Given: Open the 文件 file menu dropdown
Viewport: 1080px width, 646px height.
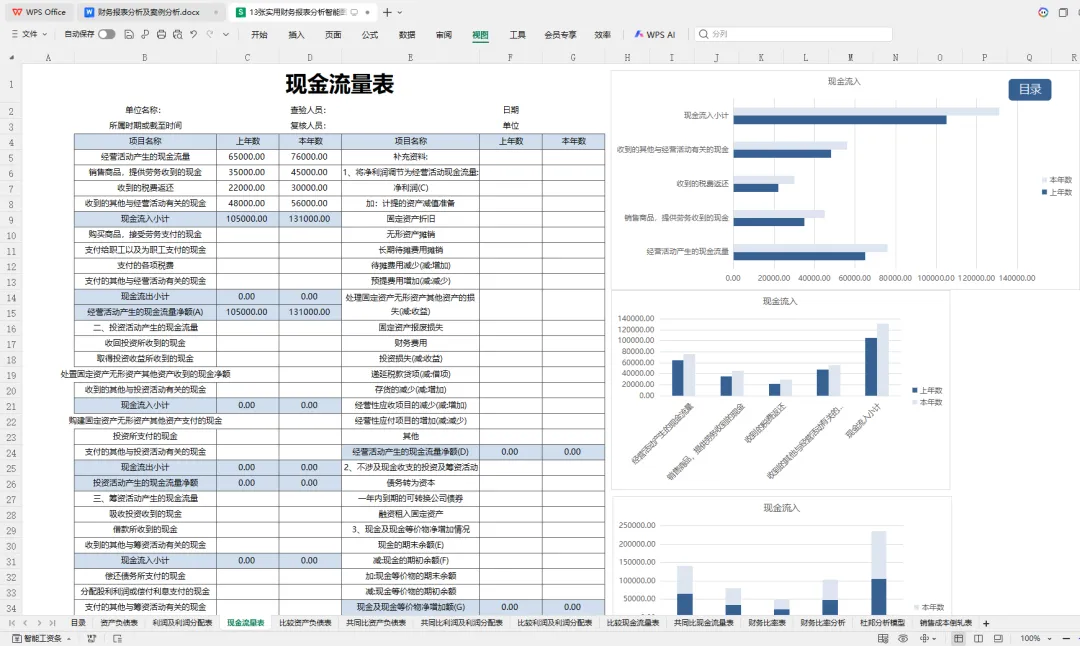Looking at the screenshot, I should pos(30,34).
